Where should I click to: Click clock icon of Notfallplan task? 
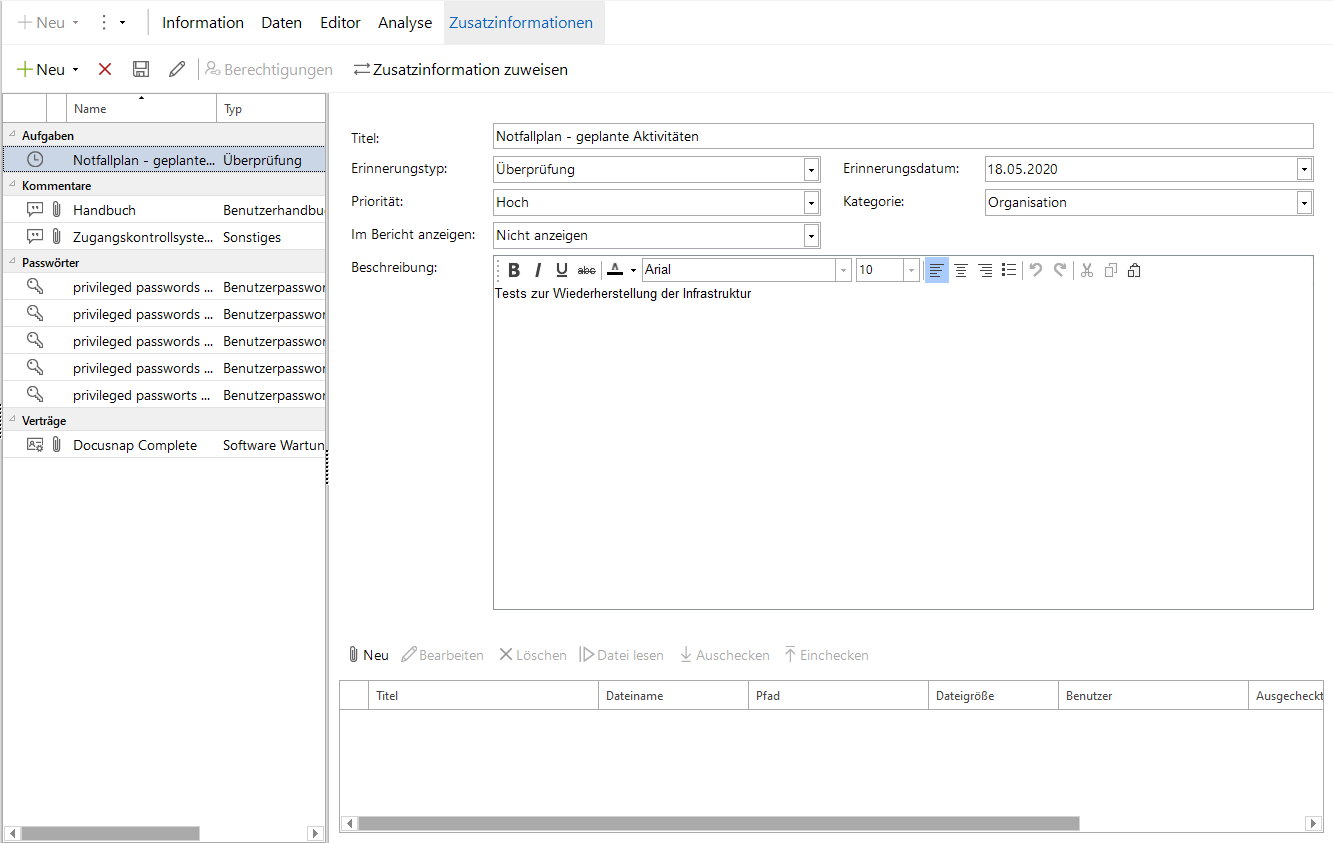35,159
